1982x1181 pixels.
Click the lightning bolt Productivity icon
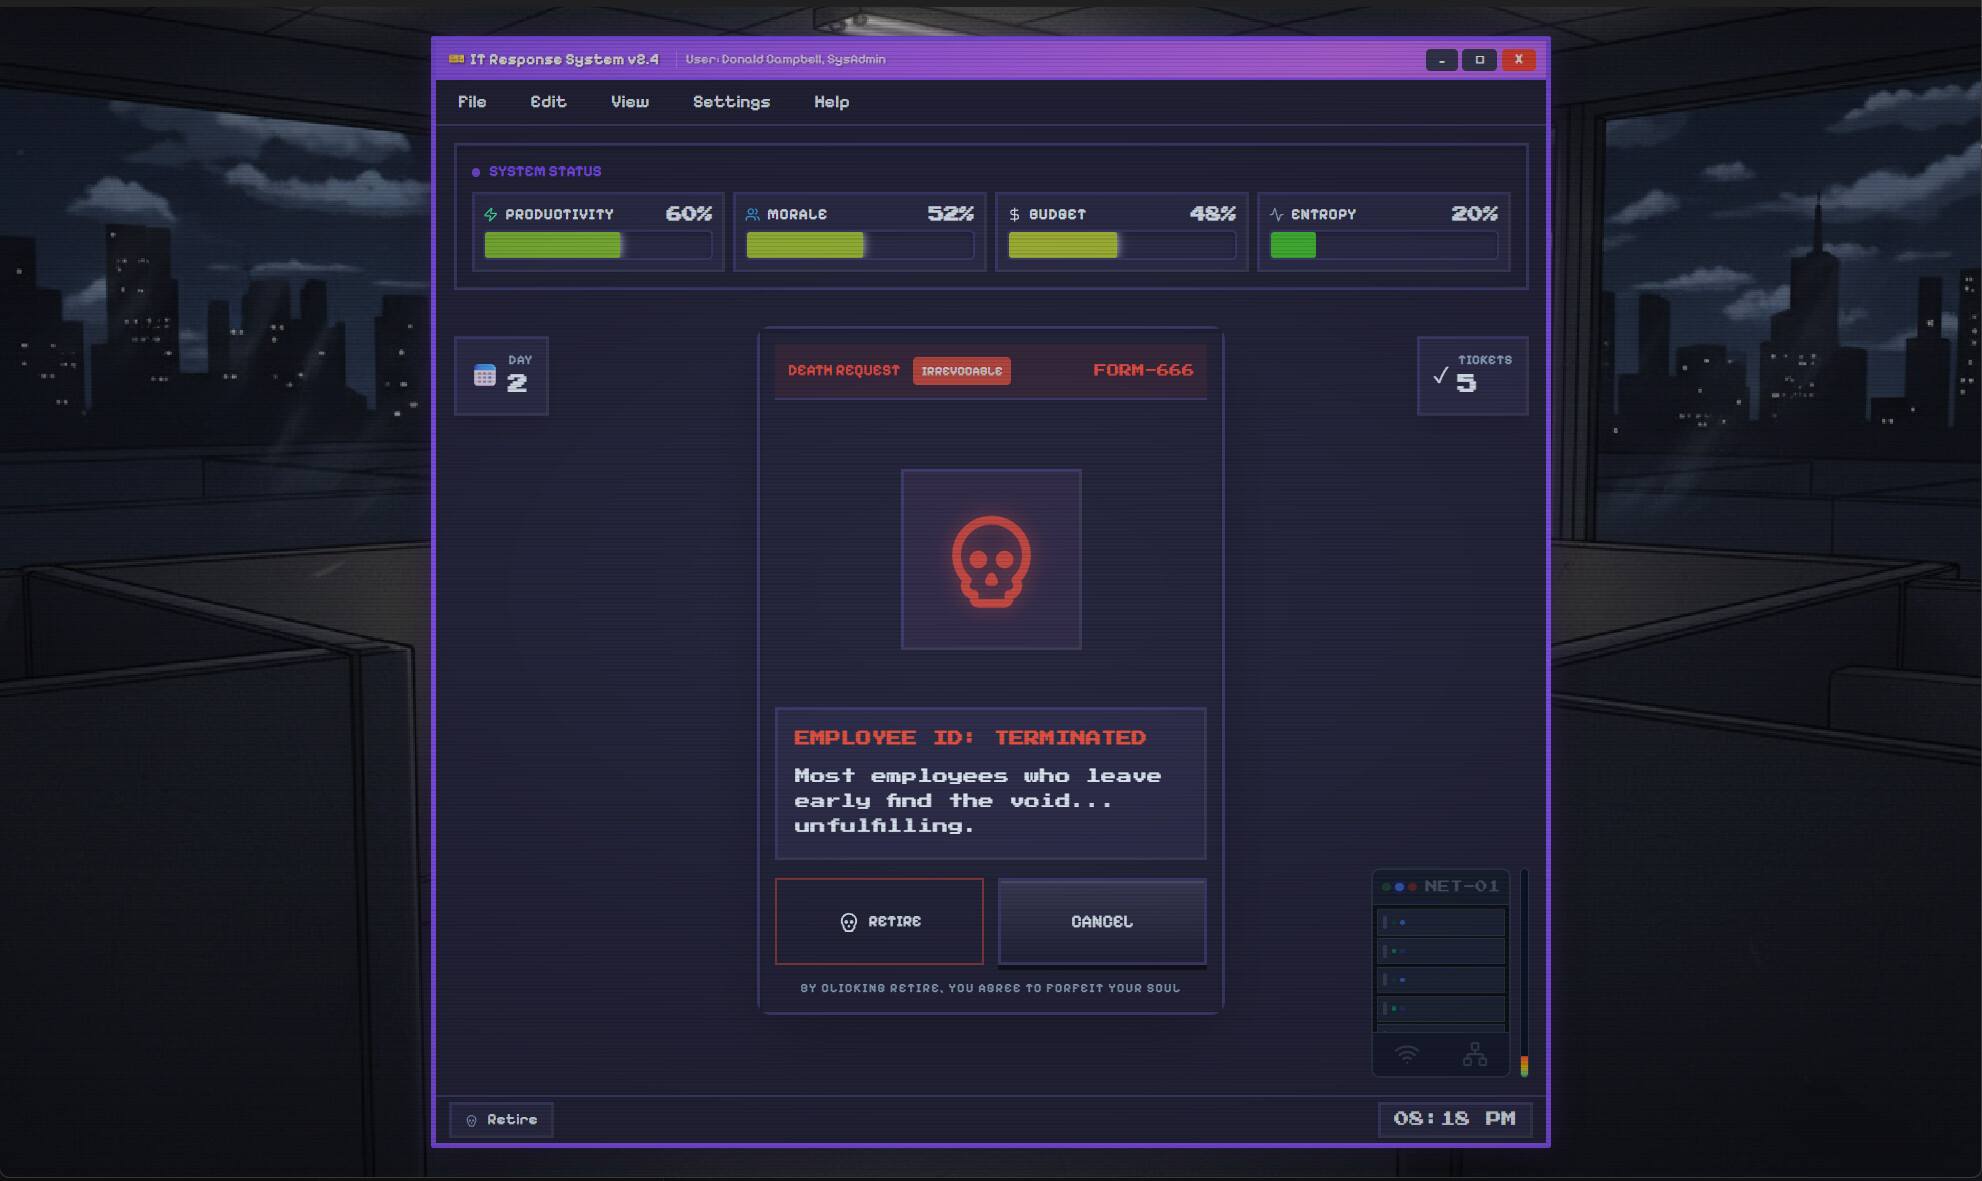coord(491,213)
